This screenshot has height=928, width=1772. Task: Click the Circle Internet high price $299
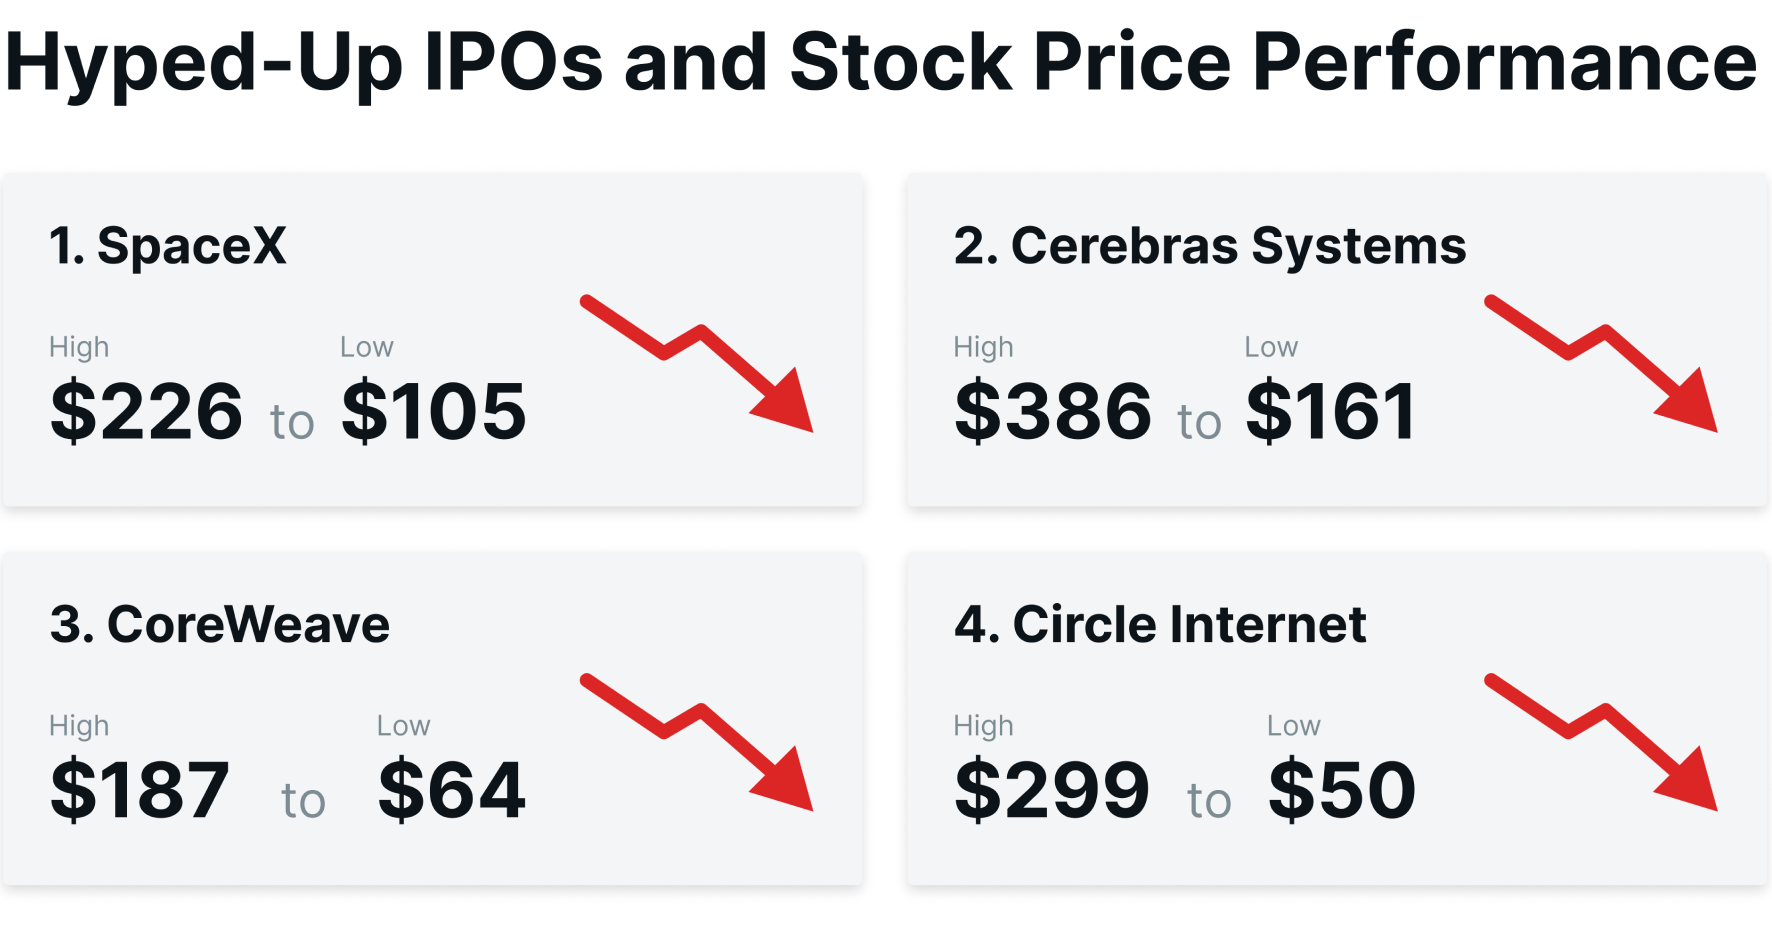pos(1052,790)
